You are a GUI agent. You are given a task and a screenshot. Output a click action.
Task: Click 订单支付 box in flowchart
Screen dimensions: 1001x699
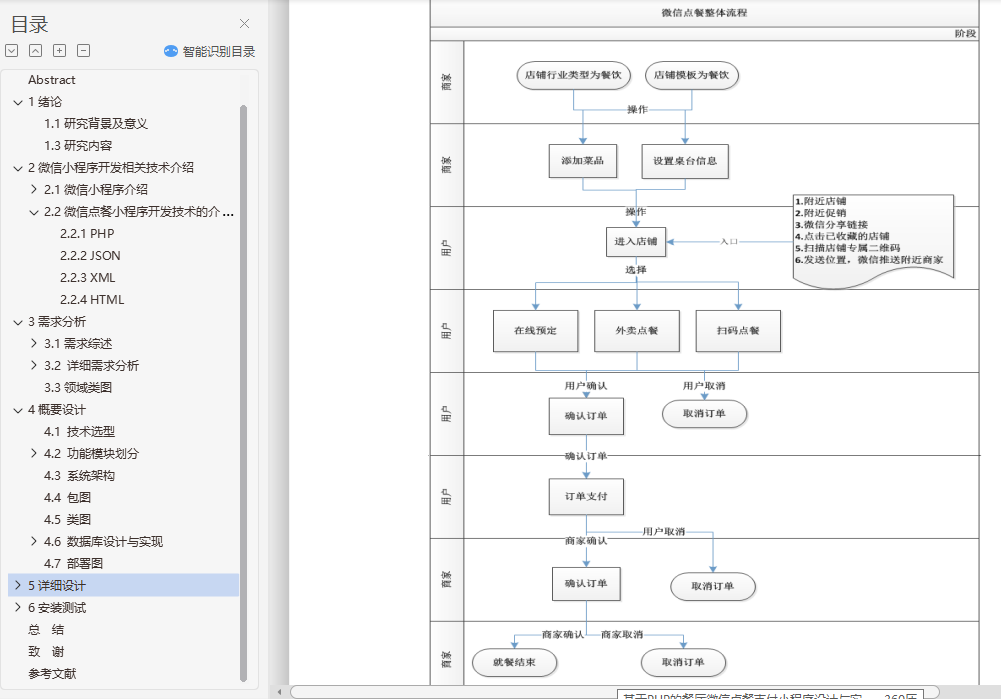586,497
